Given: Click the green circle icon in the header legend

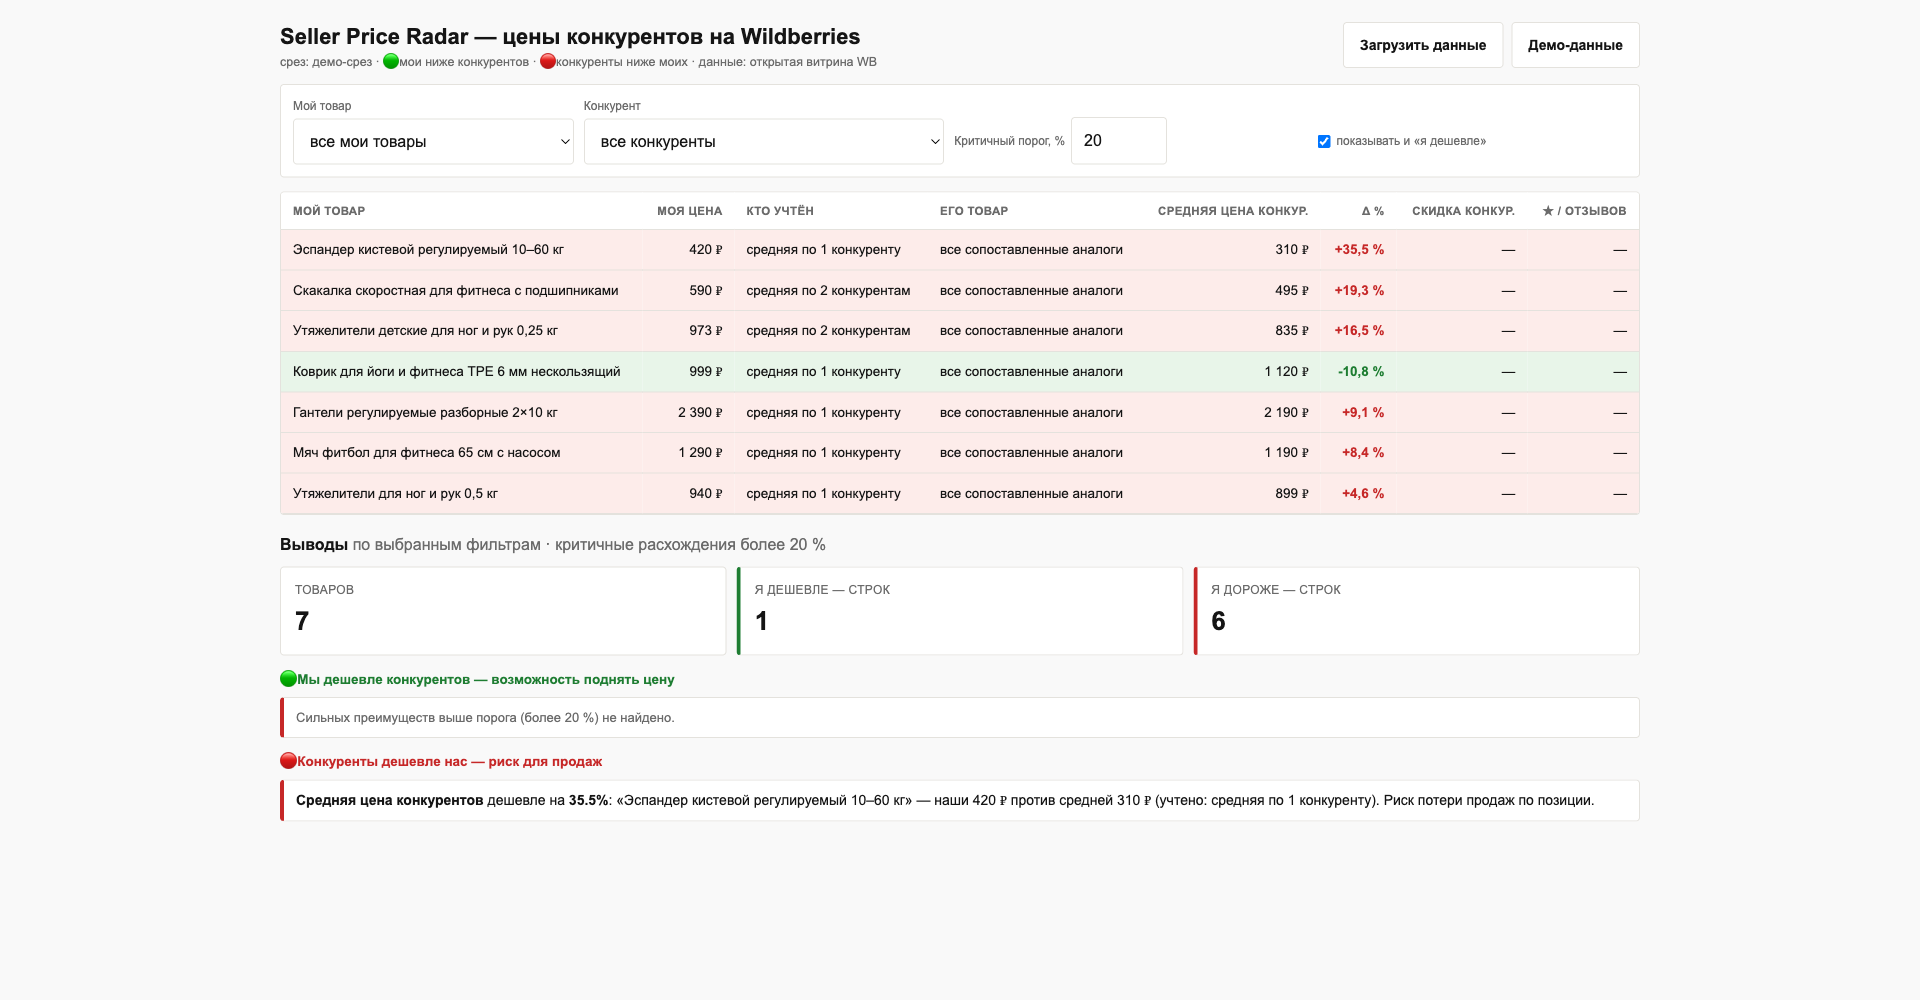Looking at the screenshot, I should click(391, 62).
